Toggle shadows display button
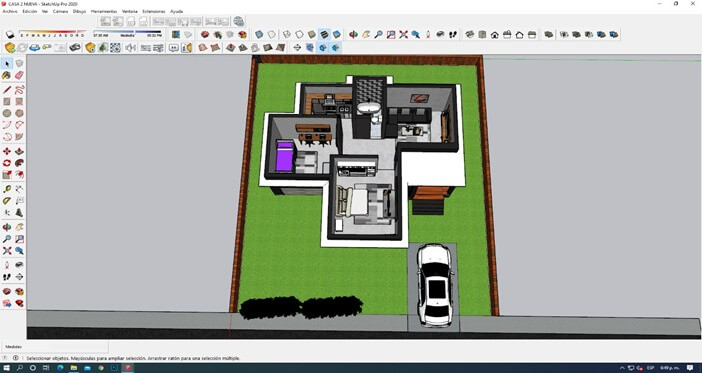 pos(10,34)
